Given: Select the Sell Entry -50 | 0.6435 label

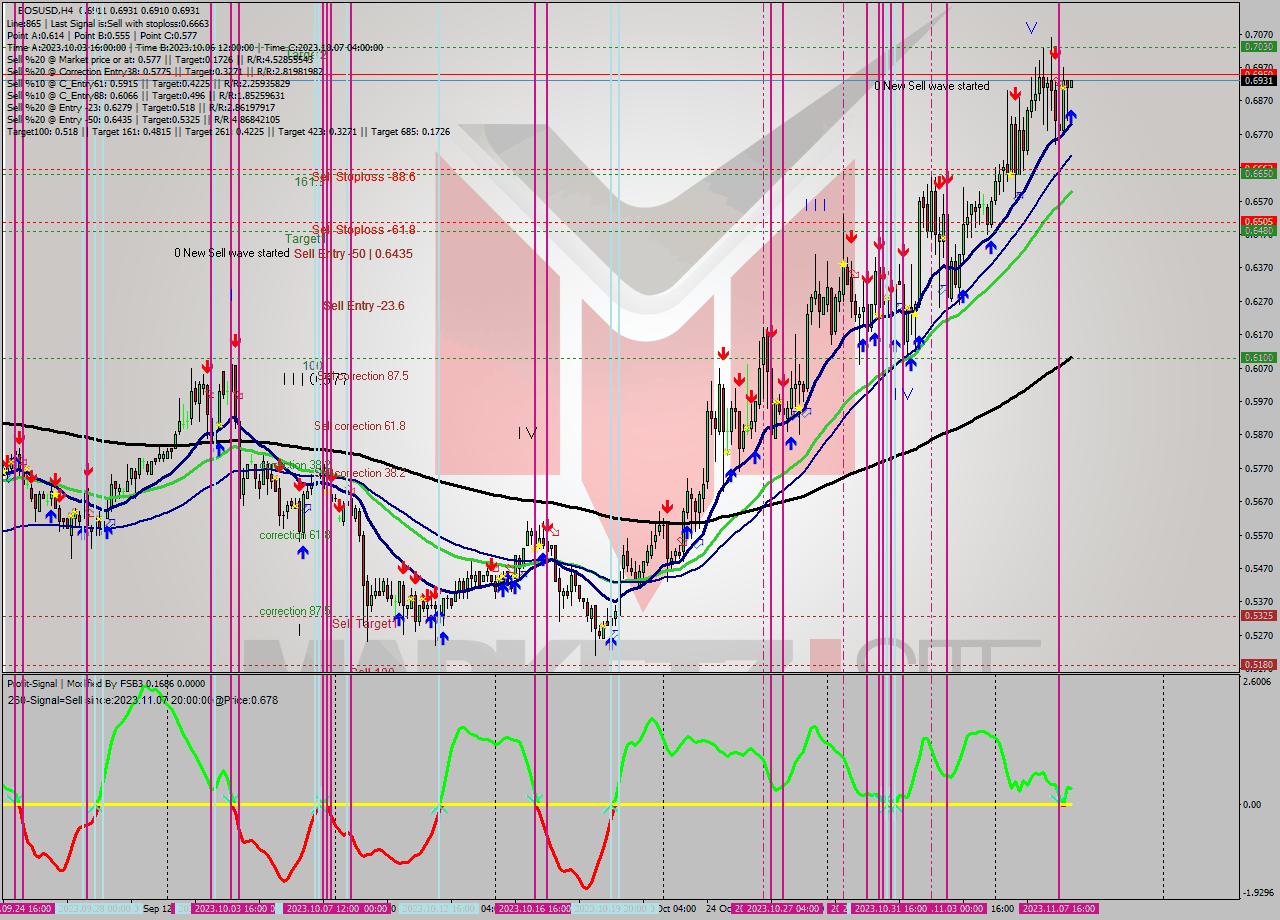Looking at the screenshot, I should click(x=353, y=254).
